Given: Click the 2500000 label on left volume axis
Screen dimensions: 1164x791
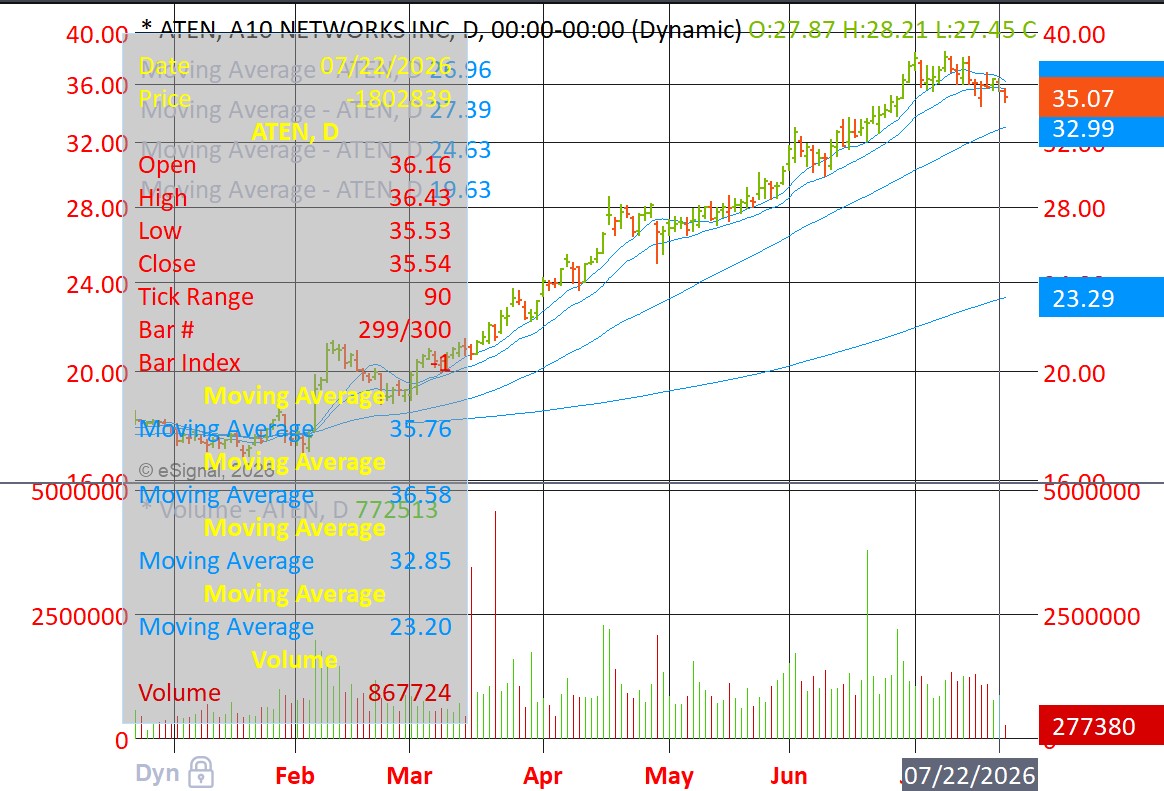Looking at the screenshot, I should pyautogui.click(x=79, y=616).
